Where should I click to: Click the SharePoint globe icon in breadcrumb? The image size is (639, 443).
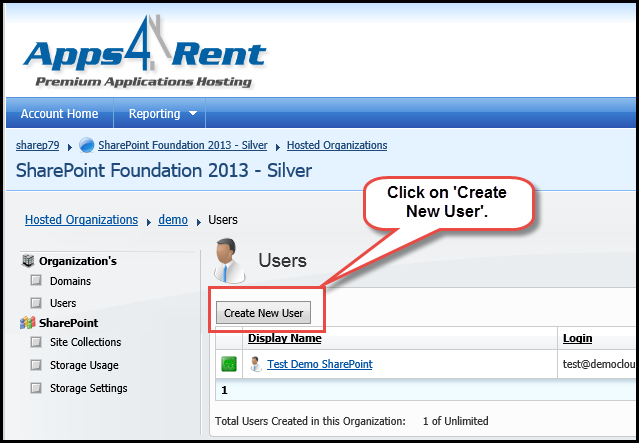click(86, 145)
